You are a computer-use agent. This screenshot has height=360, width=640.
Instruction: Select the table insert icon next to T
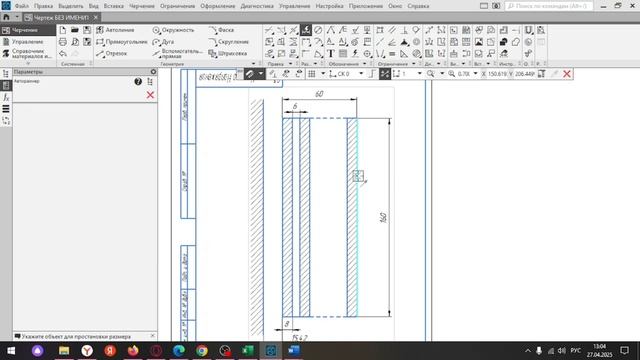(x=343, y=53)
